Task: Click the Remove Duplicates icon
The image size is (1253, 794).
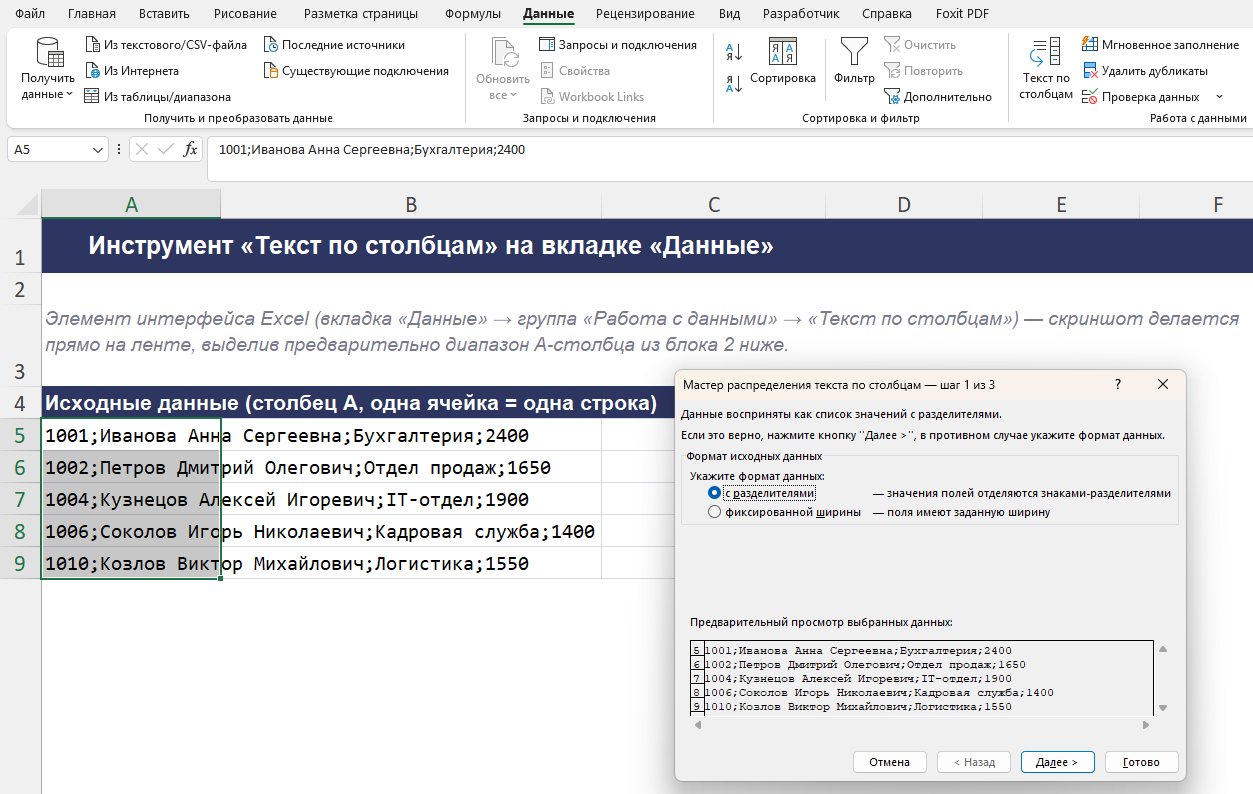Action: 1091,71
